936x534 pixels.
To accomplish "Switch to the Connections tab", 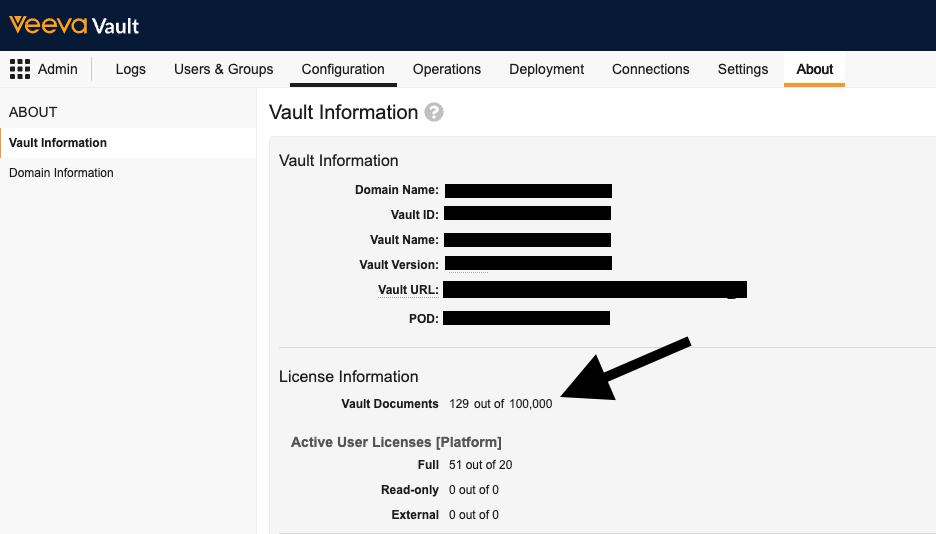I will click(x=651, y=69).
